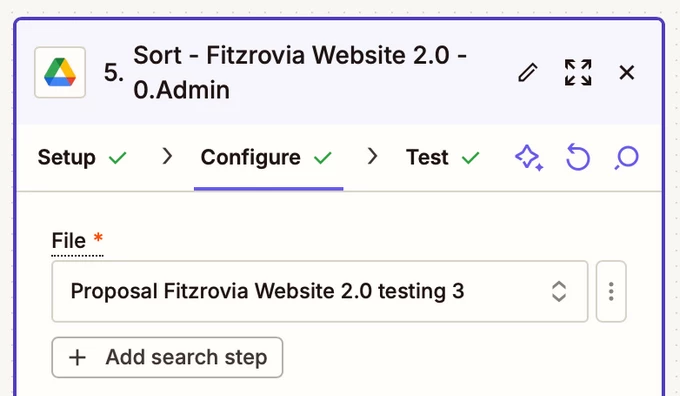Open the AI sparkle assistant icon
This screenshot has height=396, width=680.
coord(529,157)
